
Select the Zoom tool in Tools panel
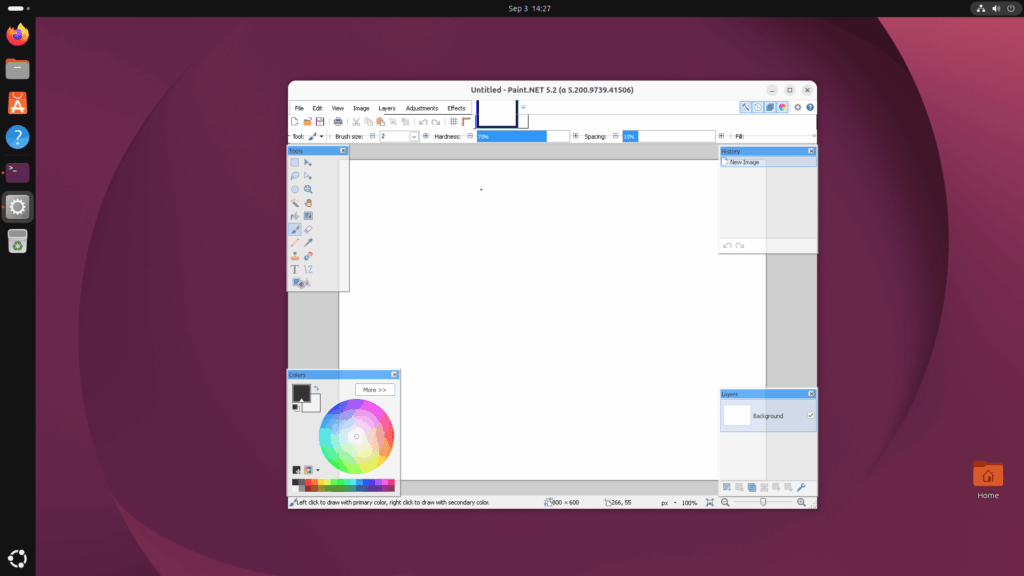(308, 189)
